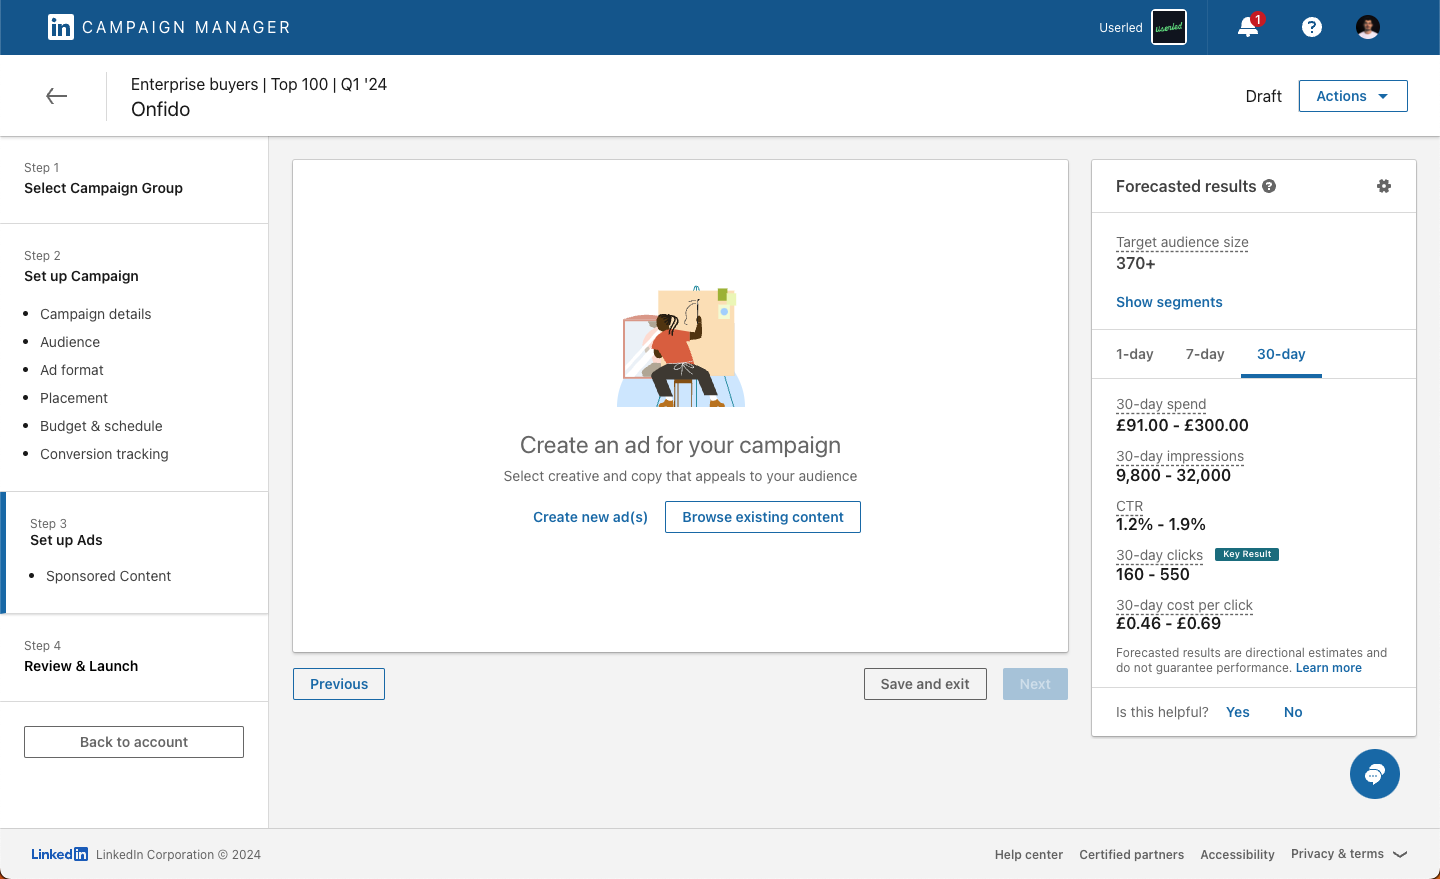Viewport: 1440px width, 879px height.
Task: Open the Actions dropdown
Action: 1353,96
